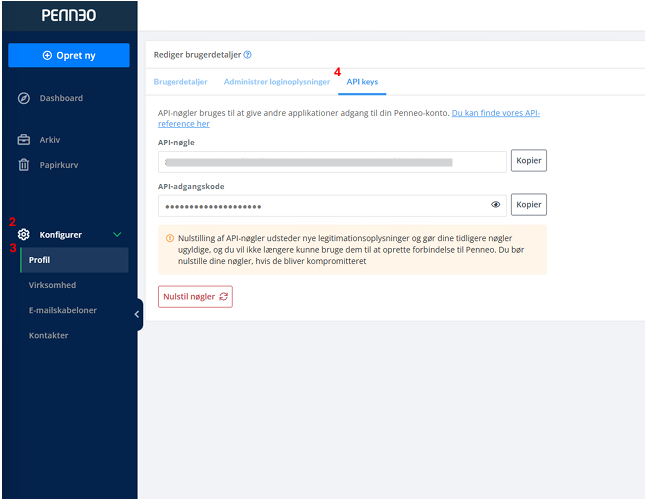Image resolution: width=645 pixels, height=499 pixels.
Task: Copy the API-nøgle with Kopier button
Action: (x=529, y=160)
